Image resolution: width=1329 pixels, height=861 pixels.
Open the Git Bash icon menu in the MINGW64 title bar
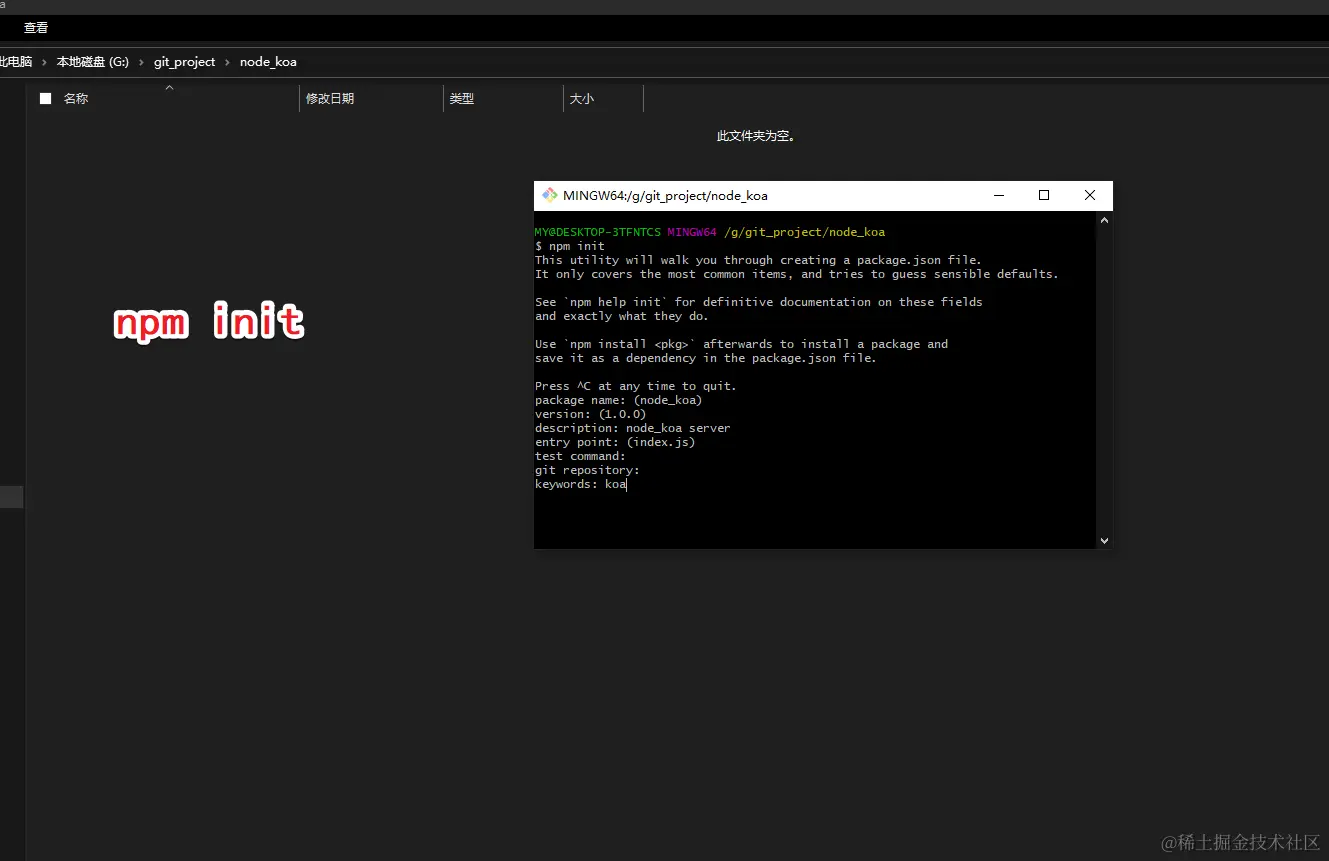[x=549, y=195]
